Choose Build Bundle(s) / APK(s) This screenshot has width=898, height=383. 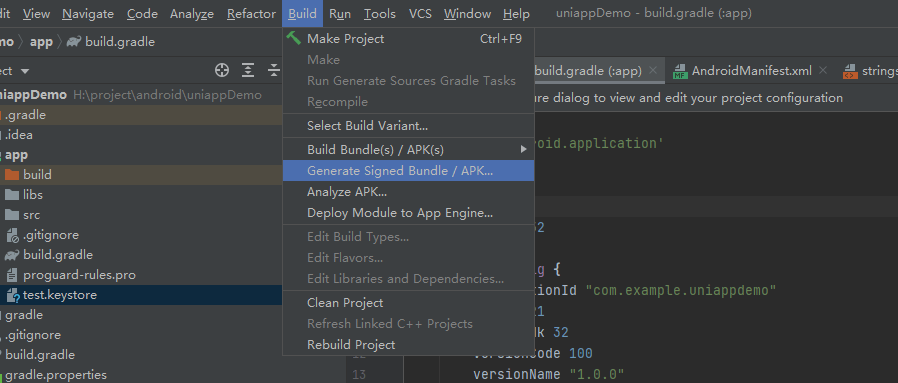[408, 149]
